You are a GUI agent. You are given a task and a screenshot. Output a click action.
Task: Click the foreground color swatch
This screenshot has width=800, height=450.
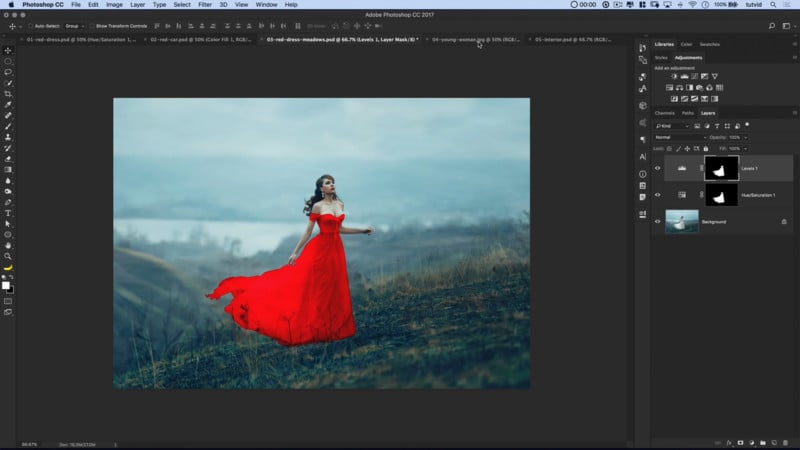click(6, 286)
